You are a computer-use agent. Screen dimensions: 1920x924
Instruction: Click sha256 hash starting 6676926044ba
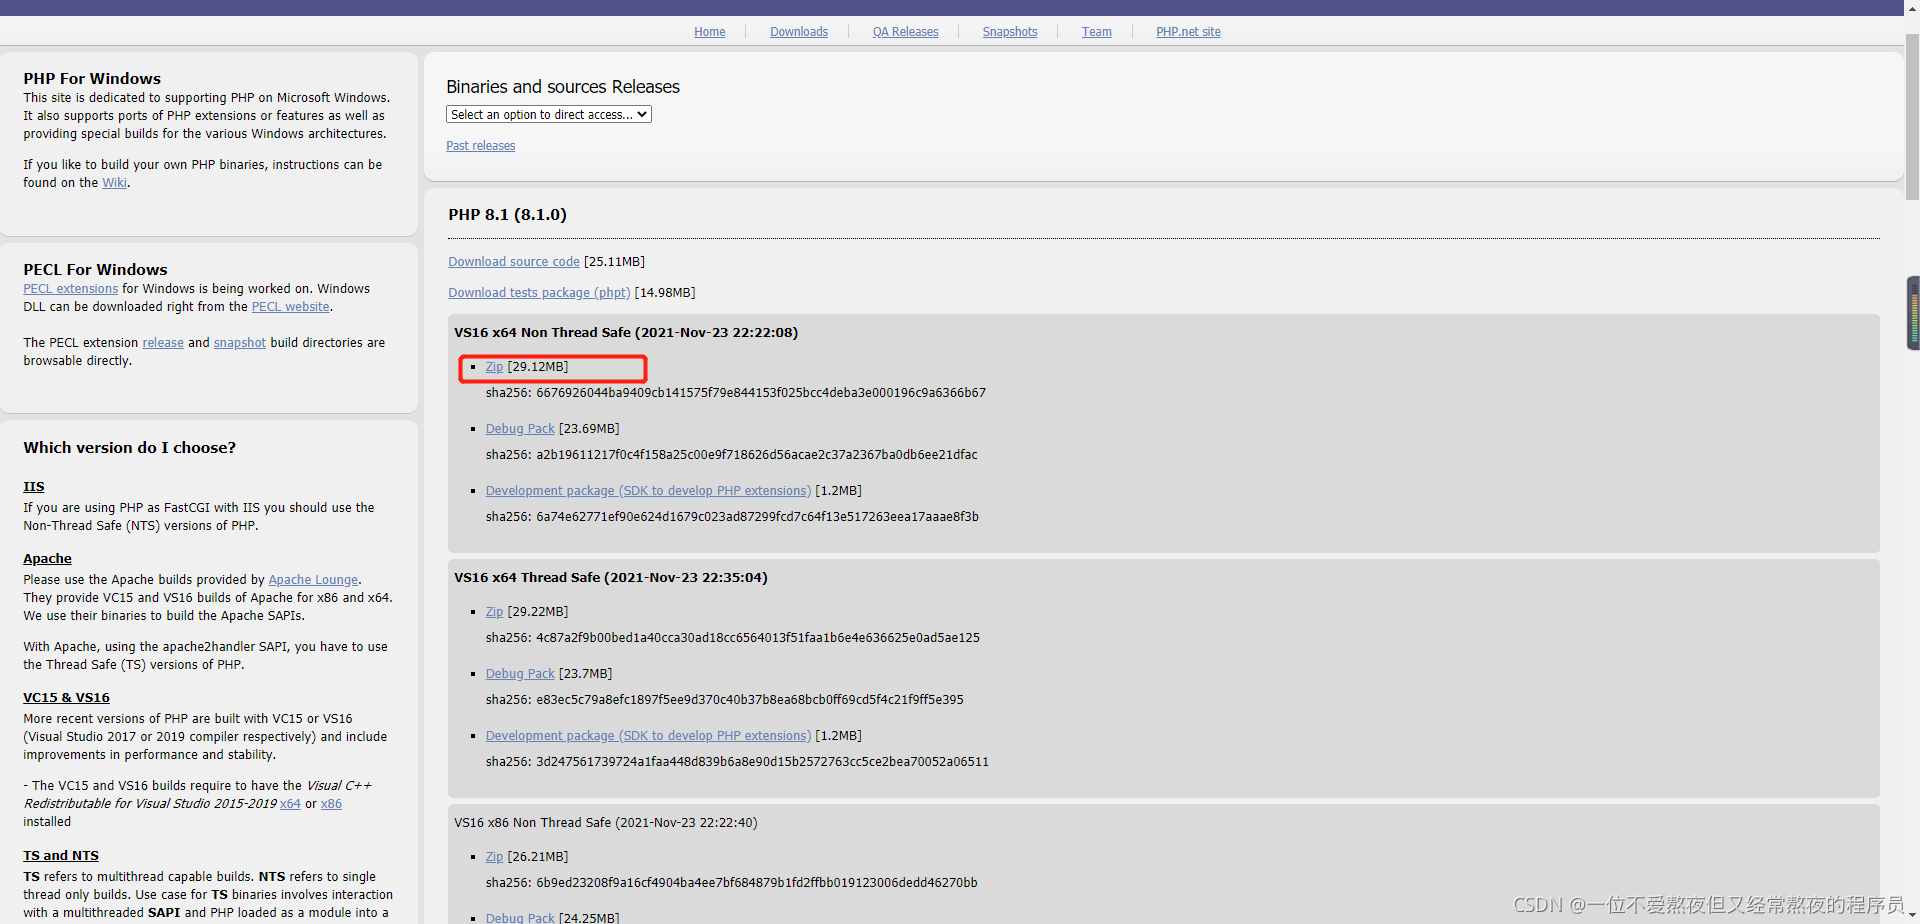[760, 393]
